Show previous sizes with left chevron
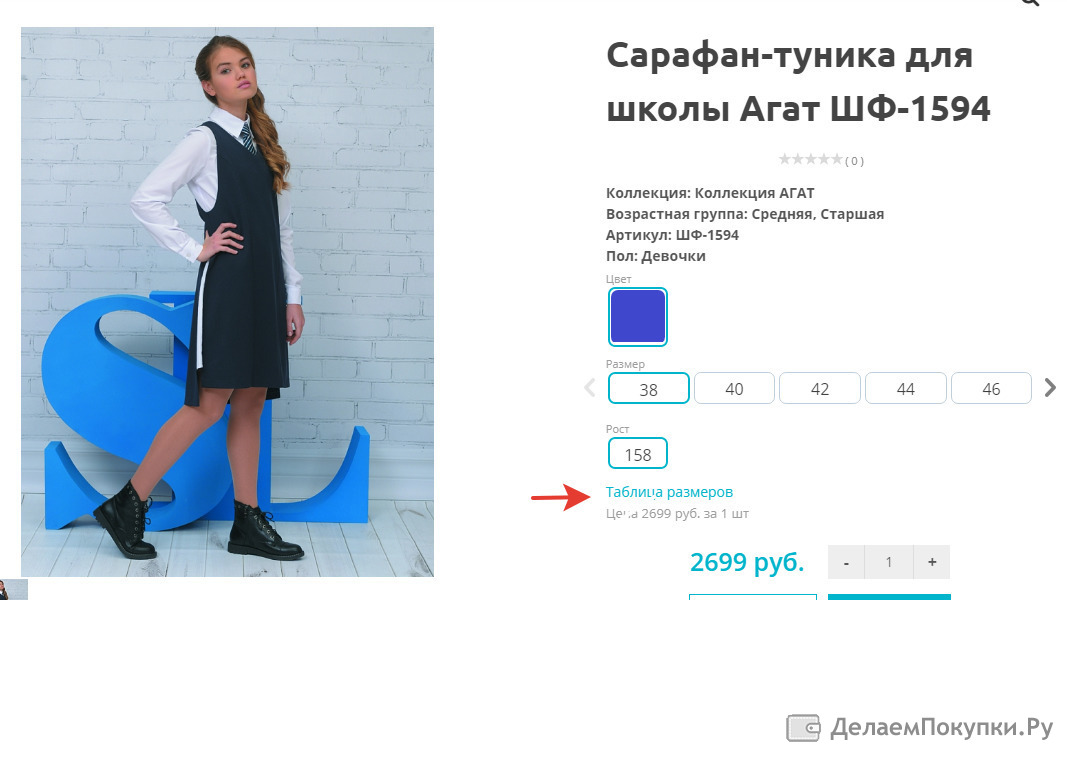Viewport: 1067px width, 757px height. [589, 387]
